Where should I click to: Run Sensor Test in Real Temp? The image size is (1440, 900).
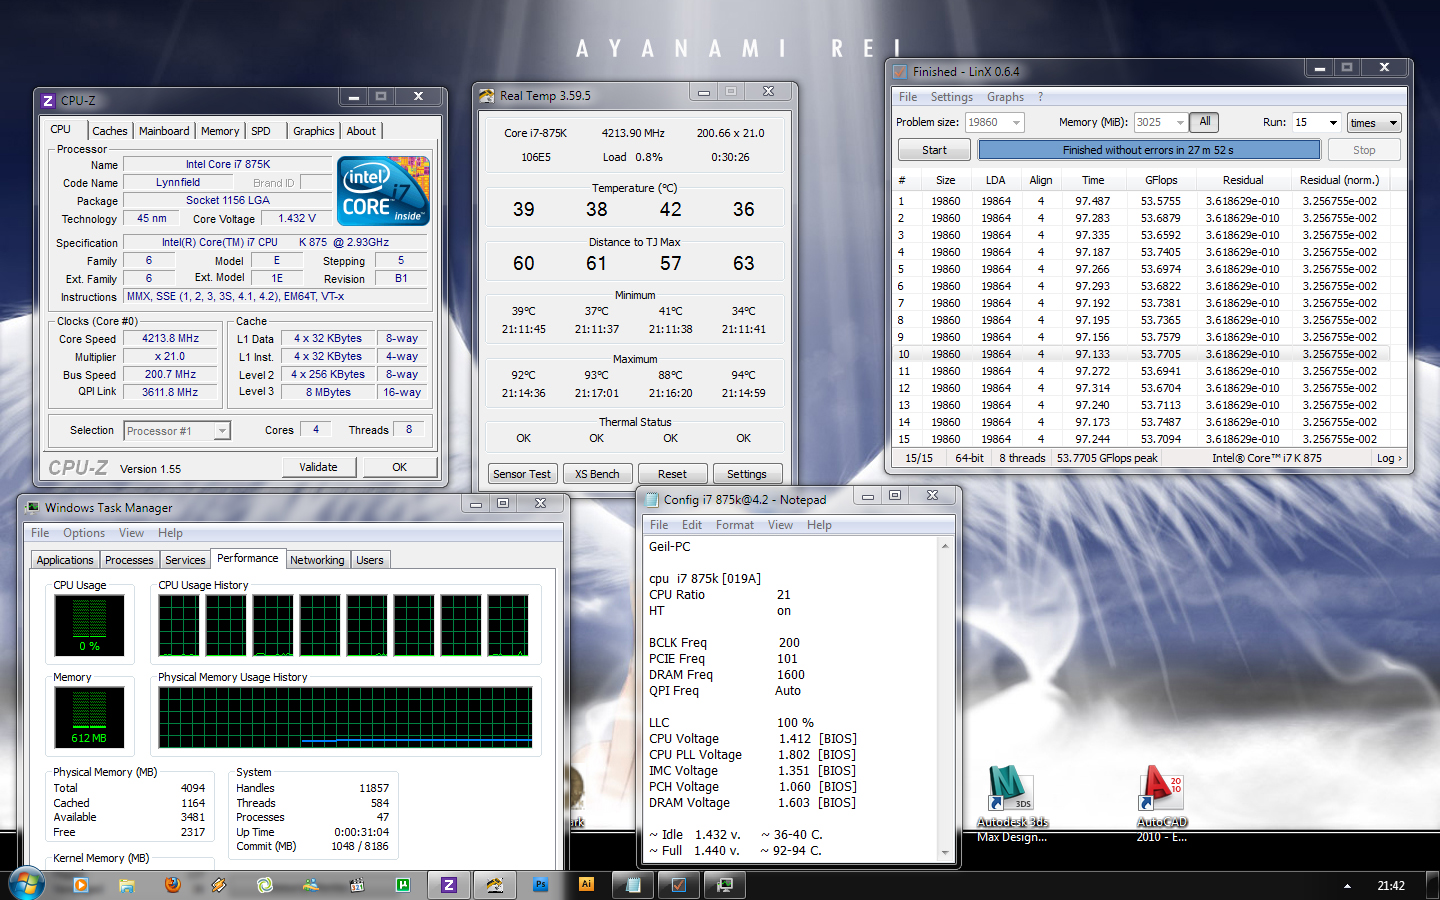[x=522, y=474]
